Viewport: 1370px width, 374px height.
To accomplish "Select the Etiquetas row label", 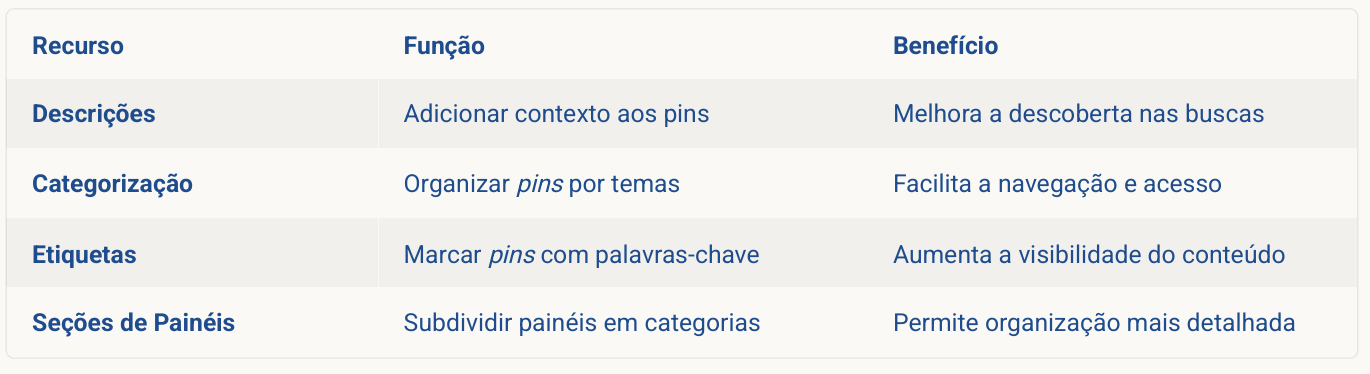I will 84,254.
